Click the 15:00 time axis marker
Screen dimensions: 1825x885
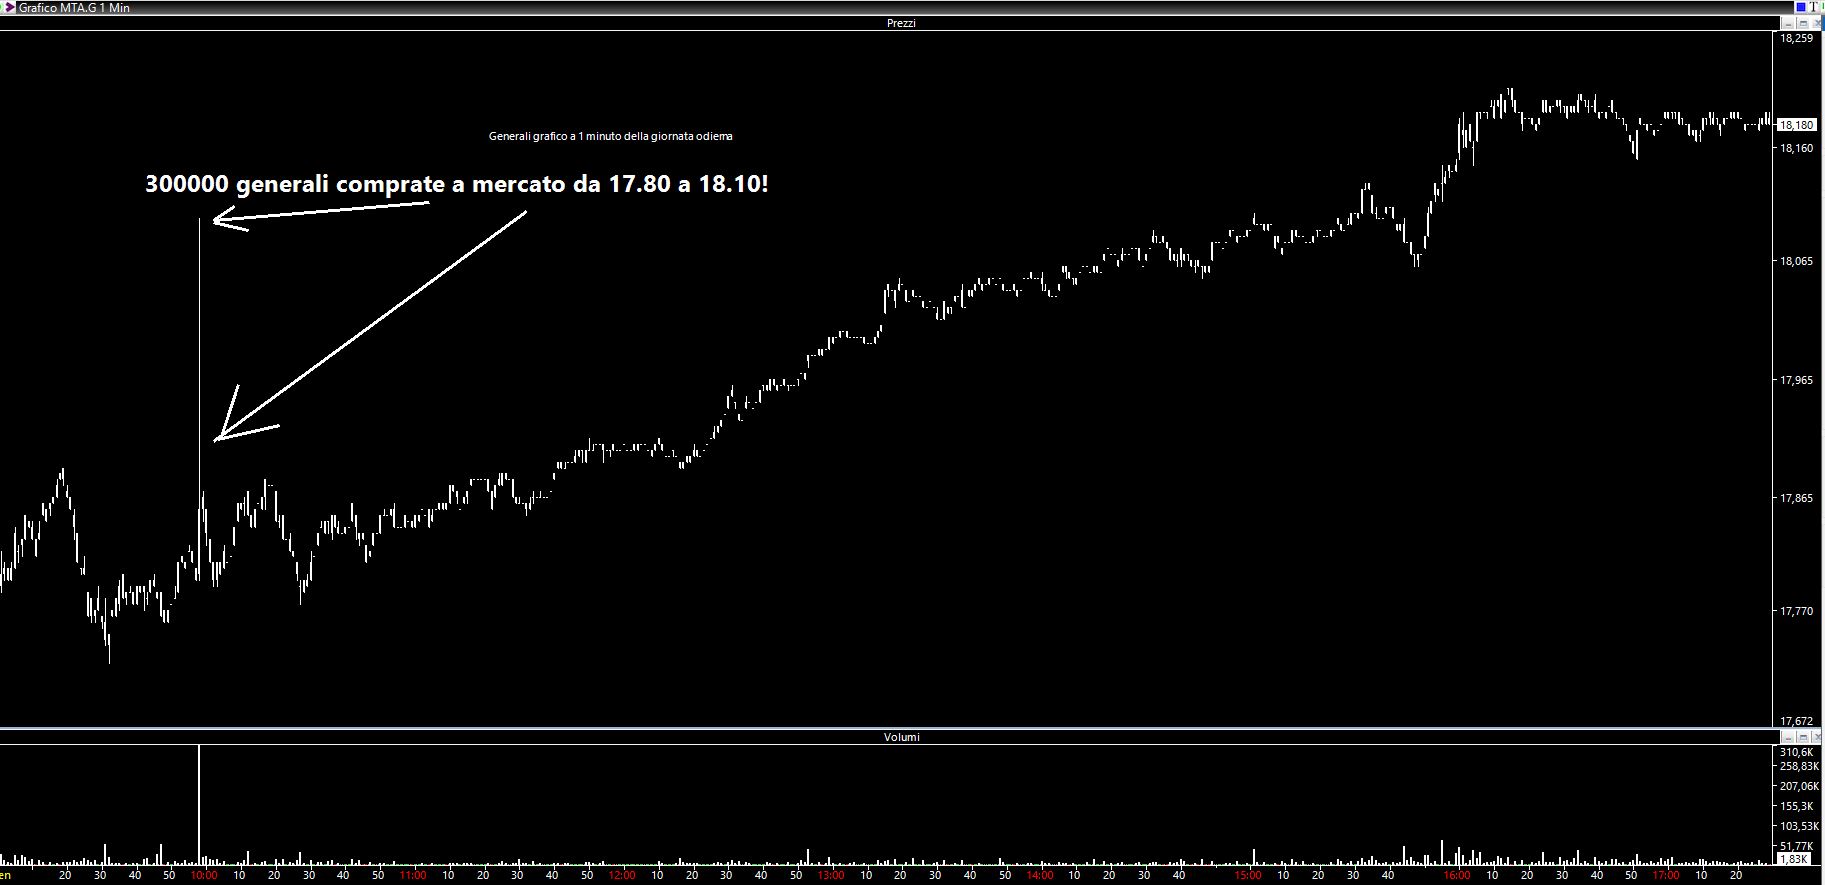click(x=1248, y=875)
